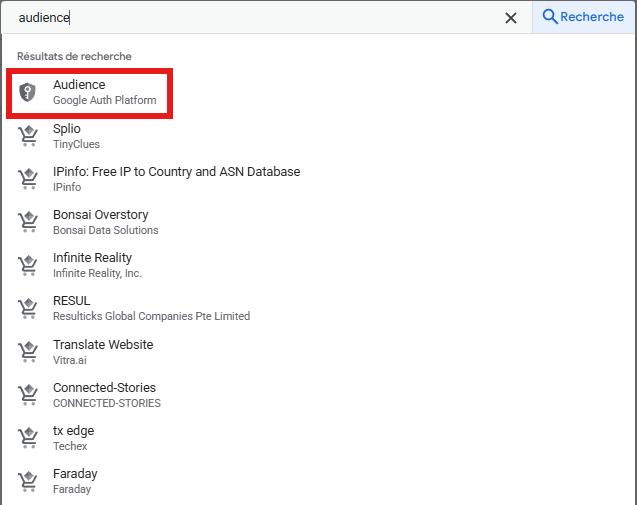Open the Bonsai Overstory result
Screen dimensions: 637x505
coord(100,215)
